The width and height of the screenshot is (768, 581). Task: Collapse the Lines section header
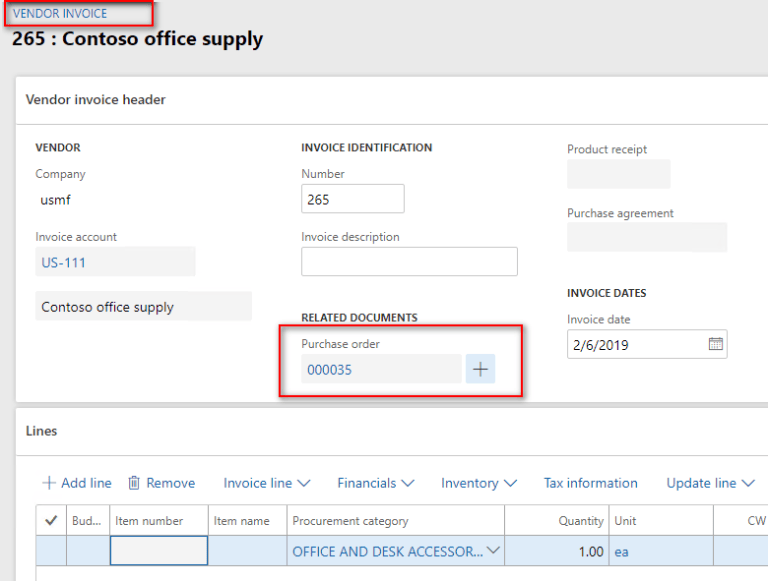tap(41, 431)
